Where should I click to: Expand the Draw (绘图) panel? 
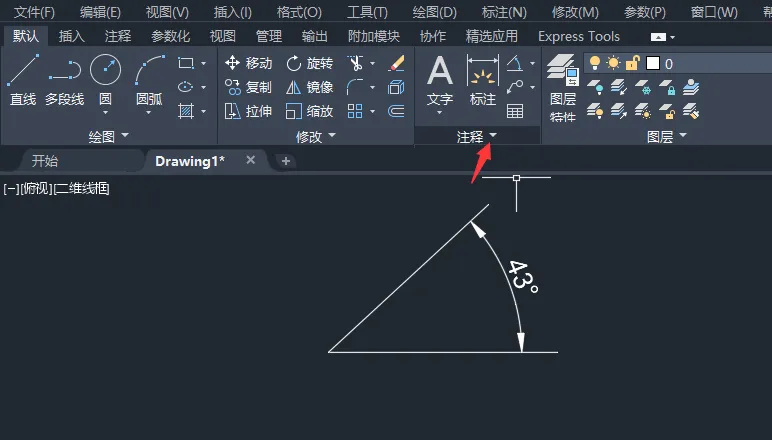(x=108, y=136)
